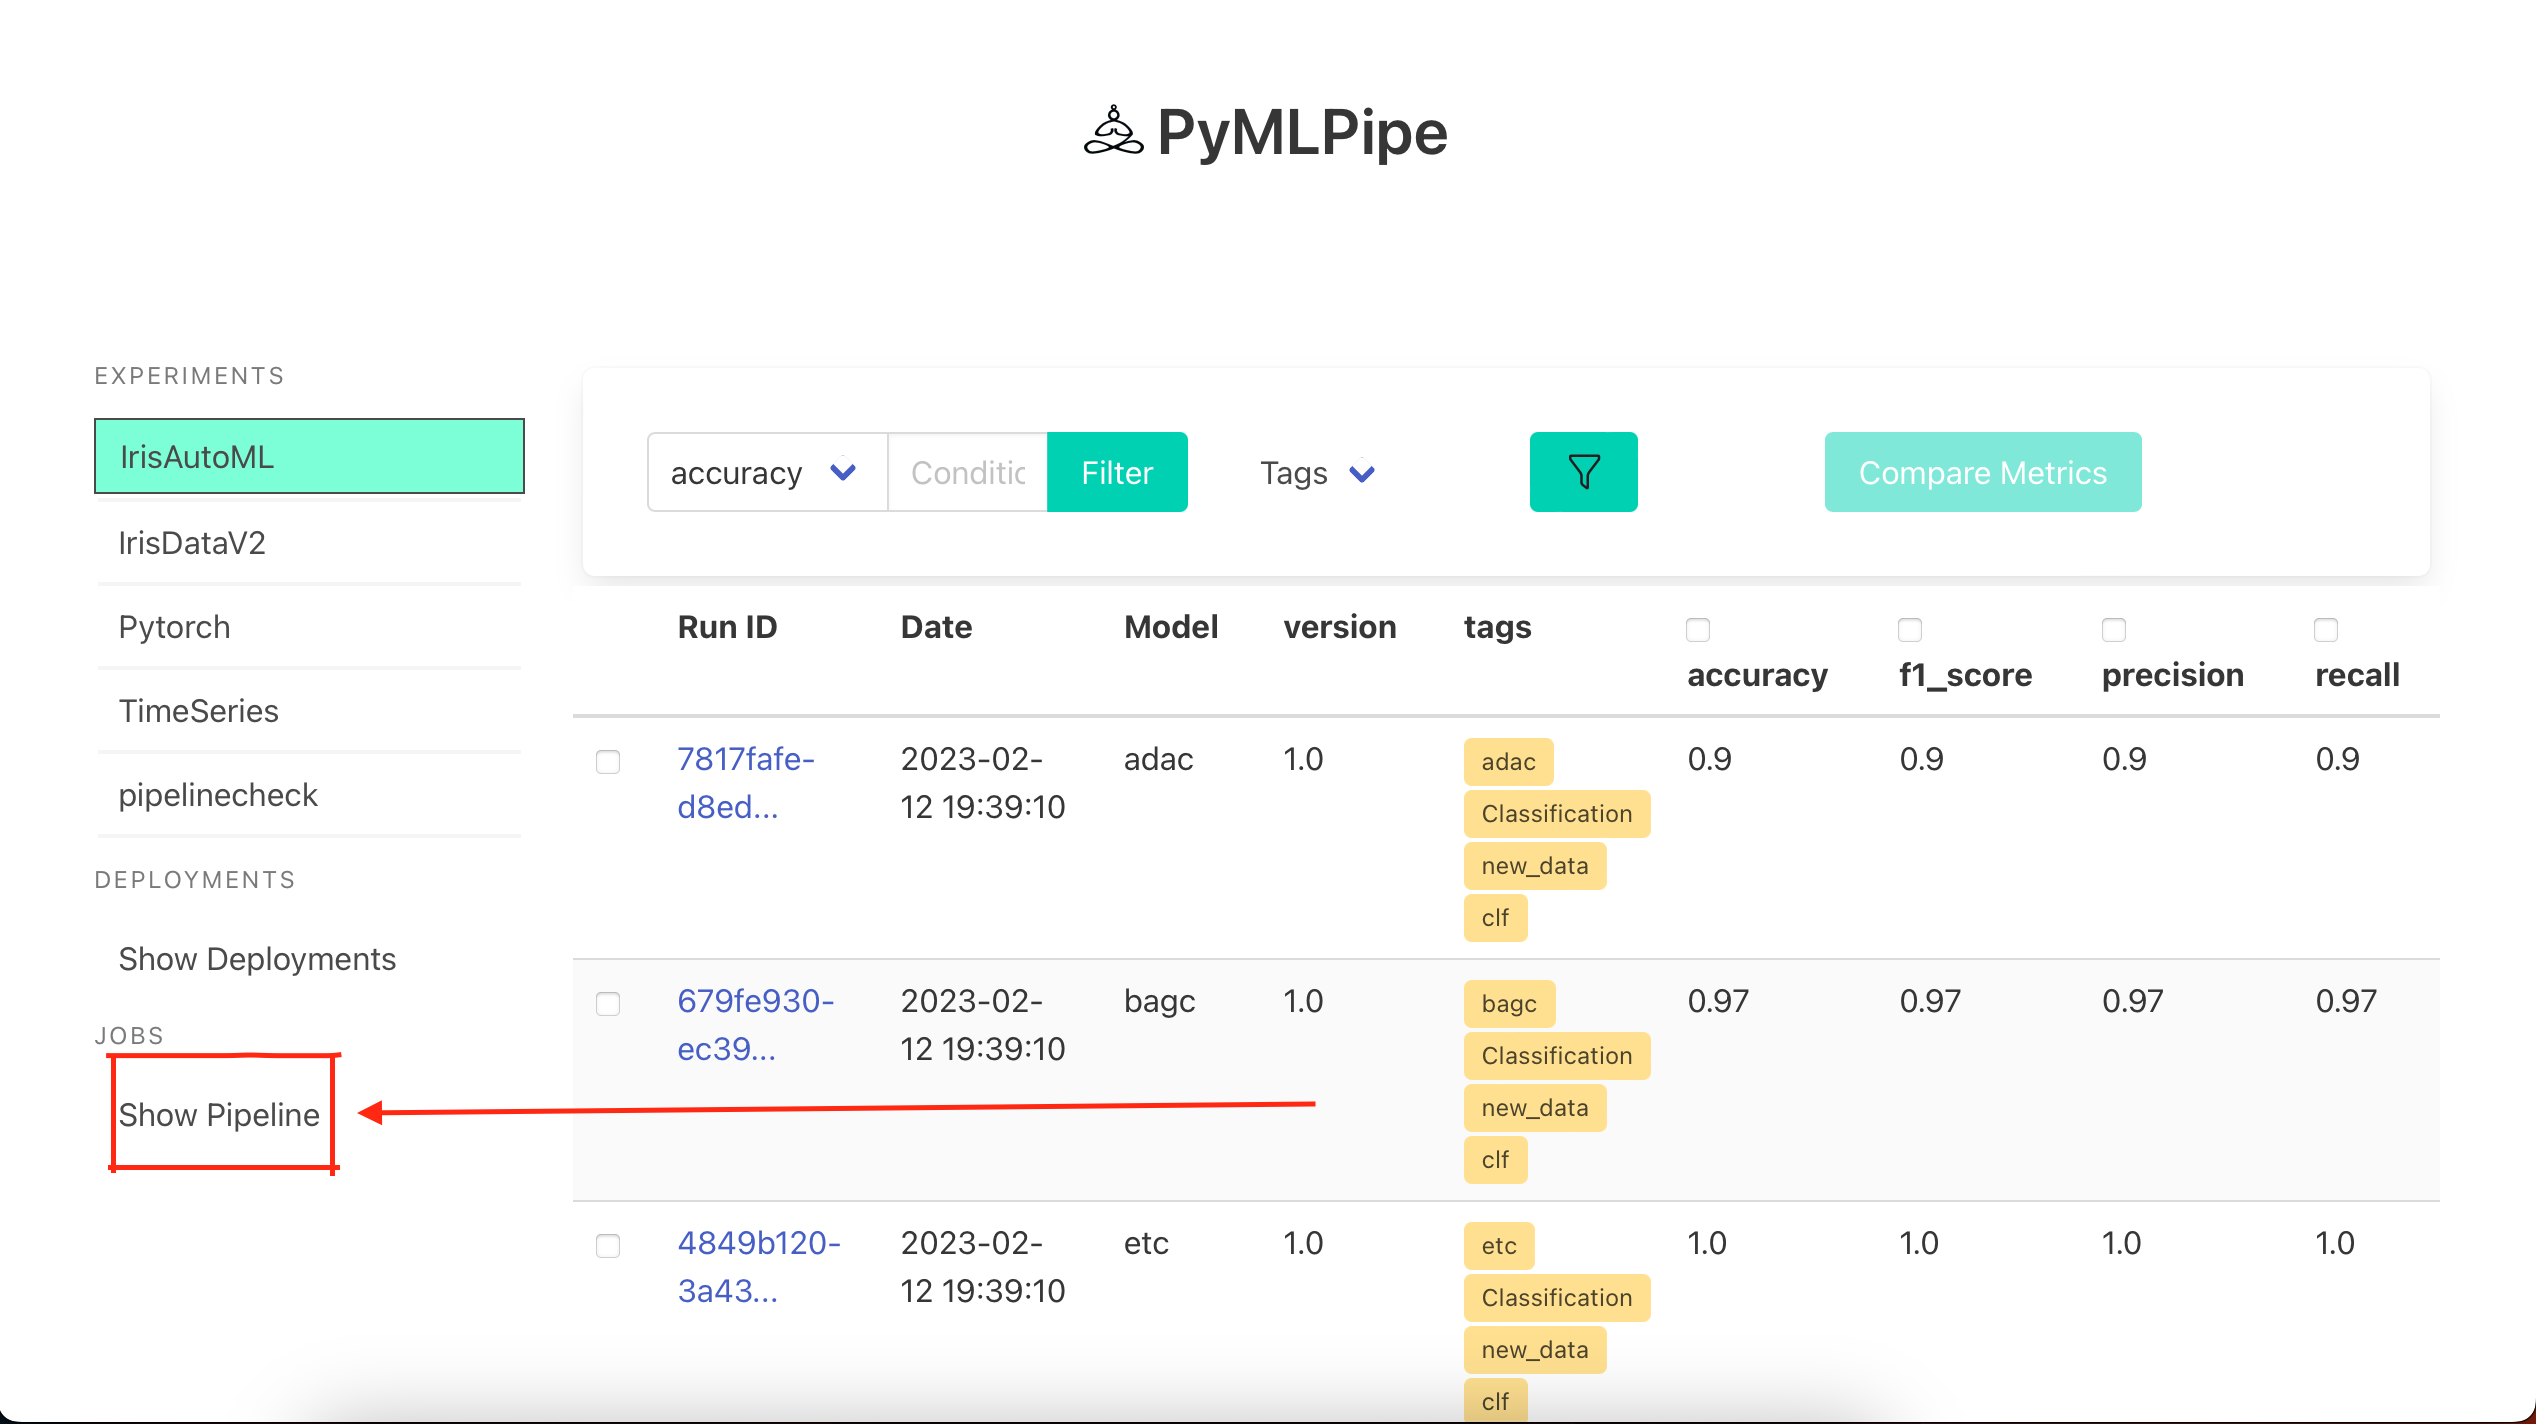
Task: Expand the Tags dropdown
Action: pos(1316,472)
